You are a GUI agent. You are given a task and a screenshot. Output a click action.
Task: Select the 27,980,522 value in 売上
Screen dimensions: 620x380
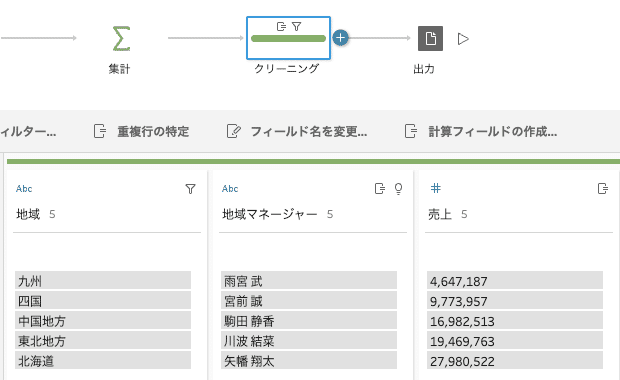515,361
